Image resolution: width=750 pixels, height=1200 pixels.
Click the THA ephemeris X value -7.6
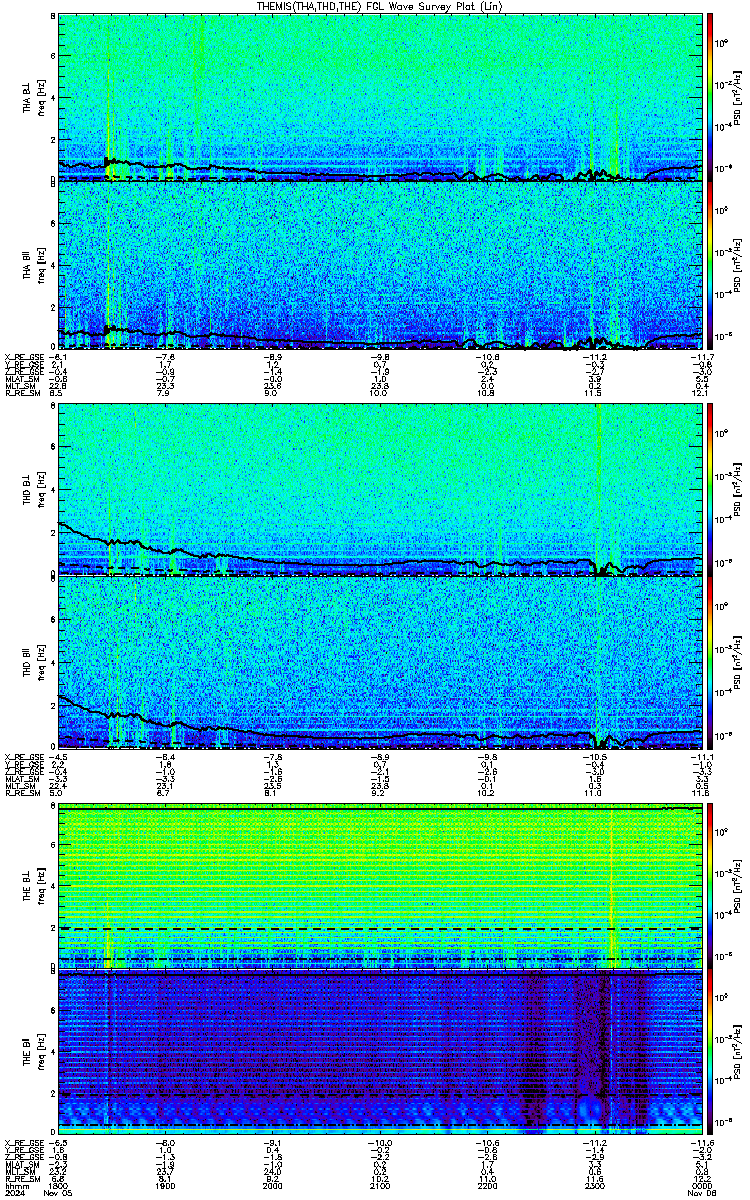(166, 356)
